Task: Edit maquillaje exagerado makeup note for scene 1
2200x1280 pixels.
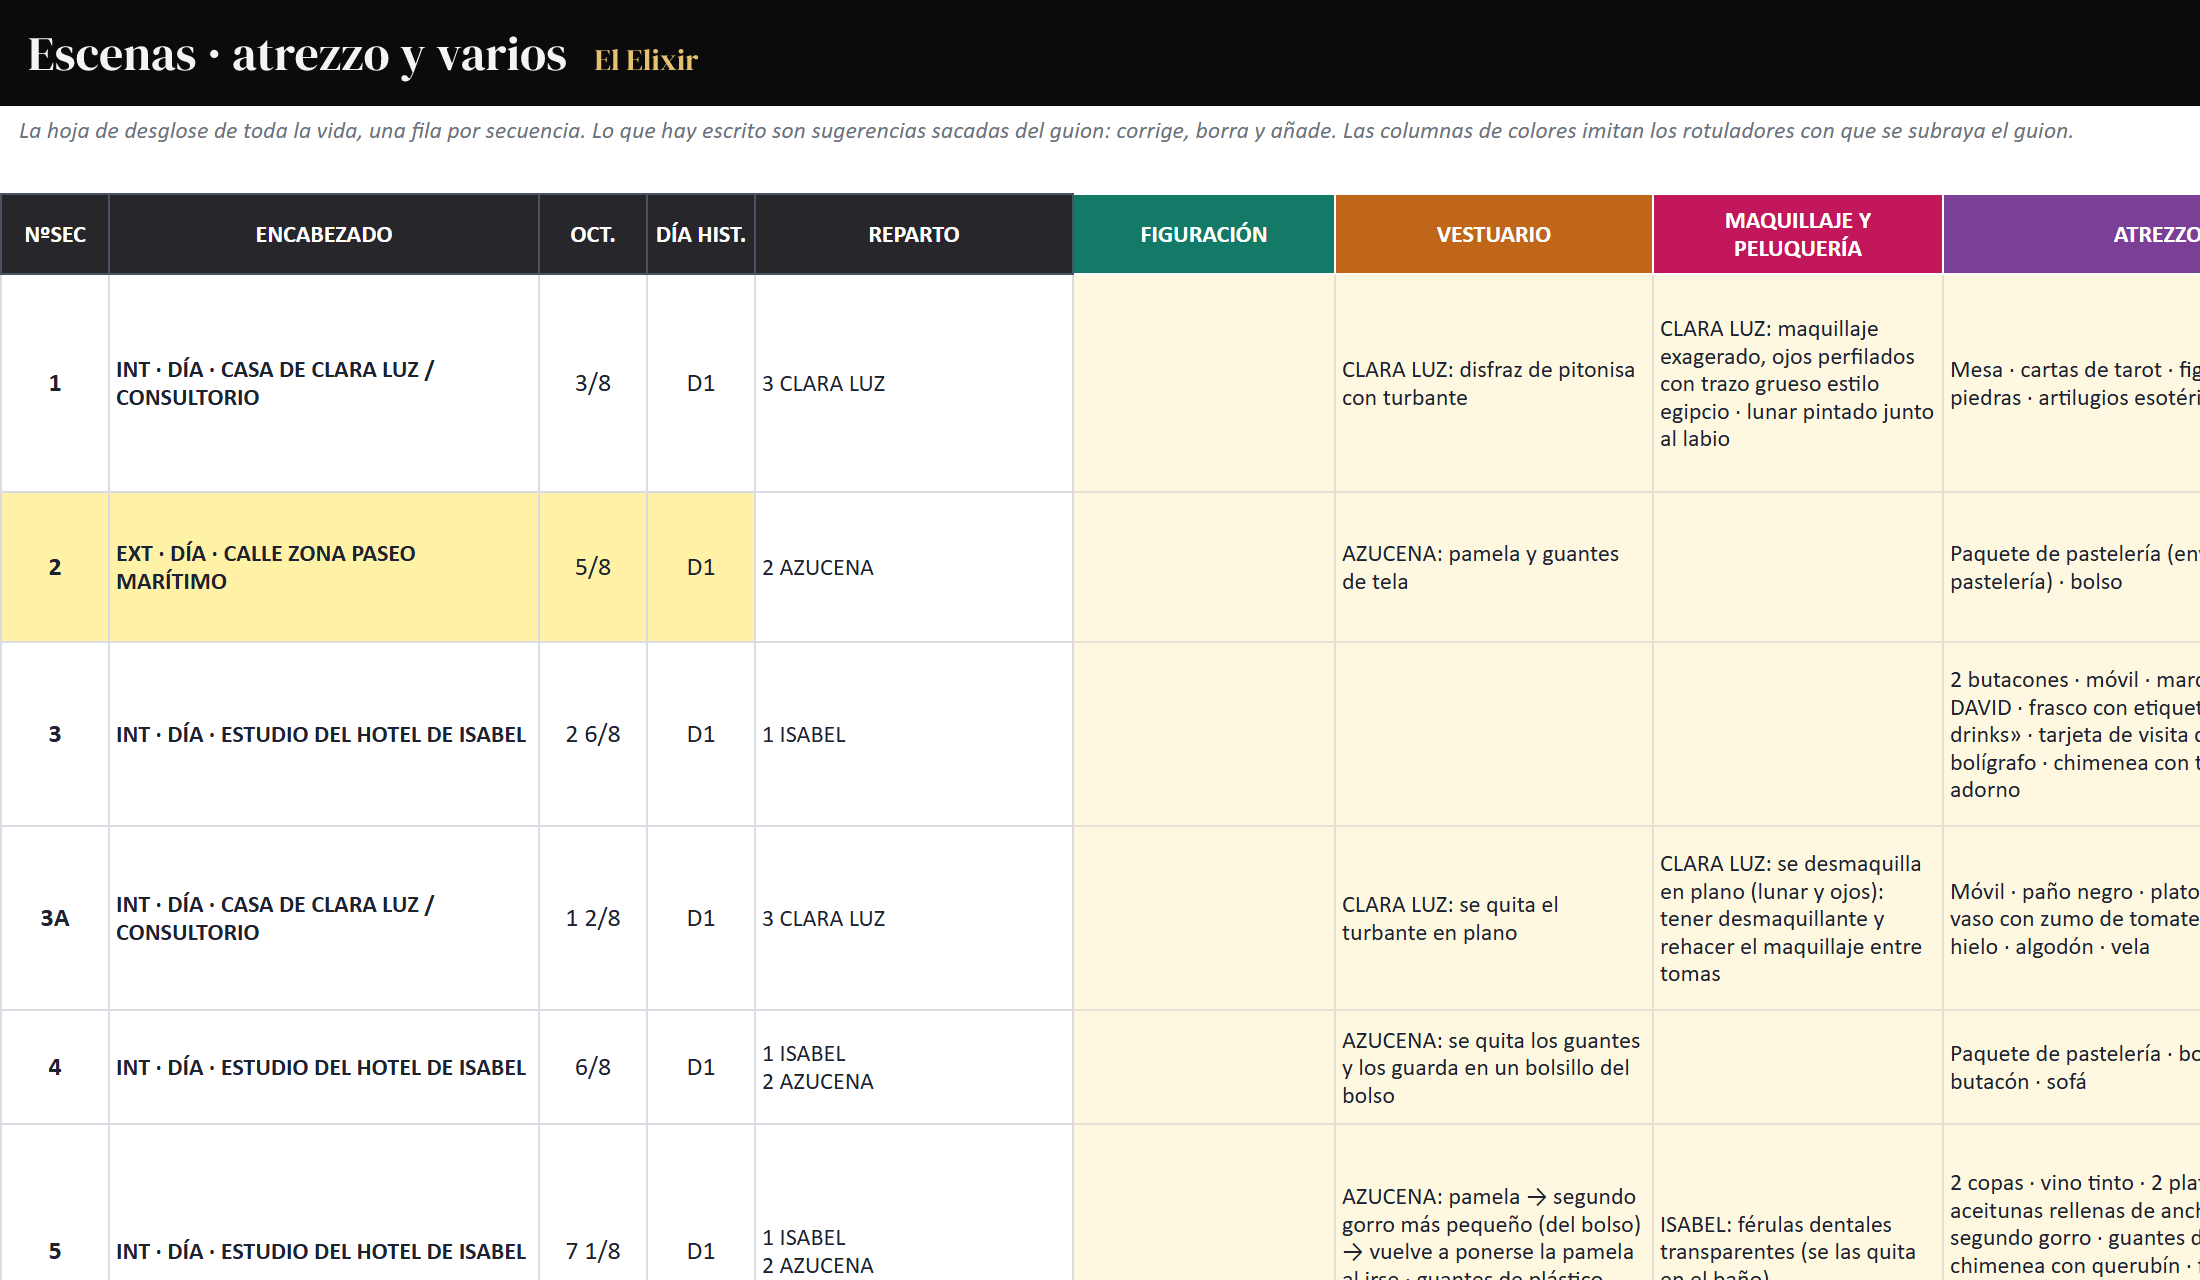Action: [1797, 383]
